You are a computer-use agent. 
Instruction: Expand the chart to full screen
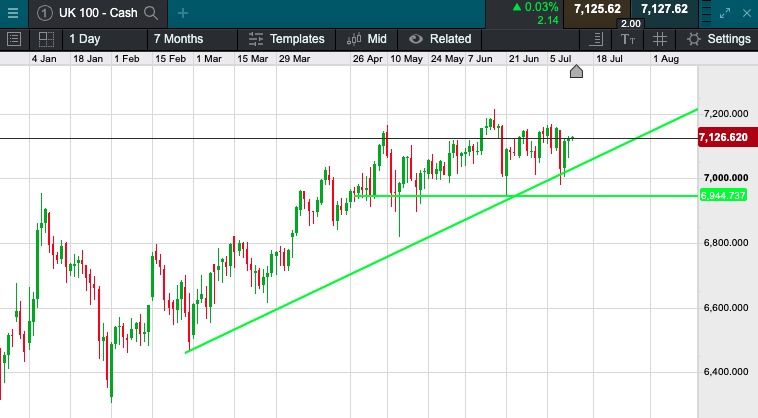(725, 13)
